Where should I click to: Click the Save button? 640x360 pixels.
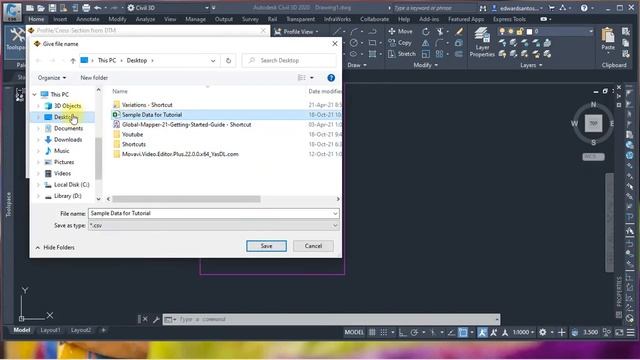point(267,246)
